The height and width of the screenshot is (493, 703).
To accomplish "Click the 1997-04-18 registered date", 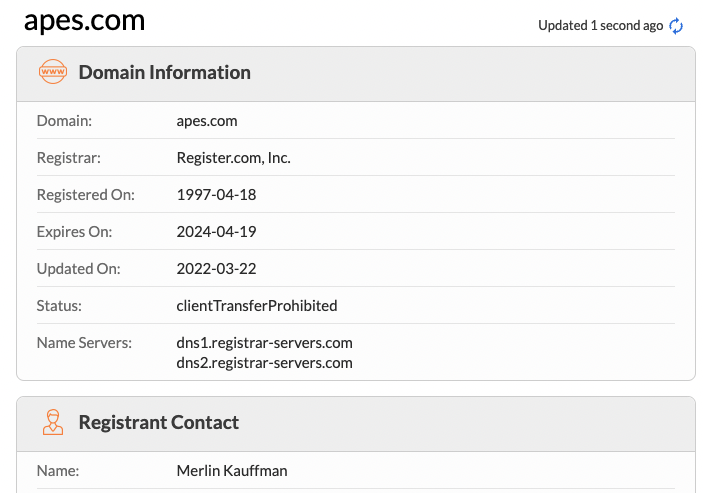I will point(216,195).
